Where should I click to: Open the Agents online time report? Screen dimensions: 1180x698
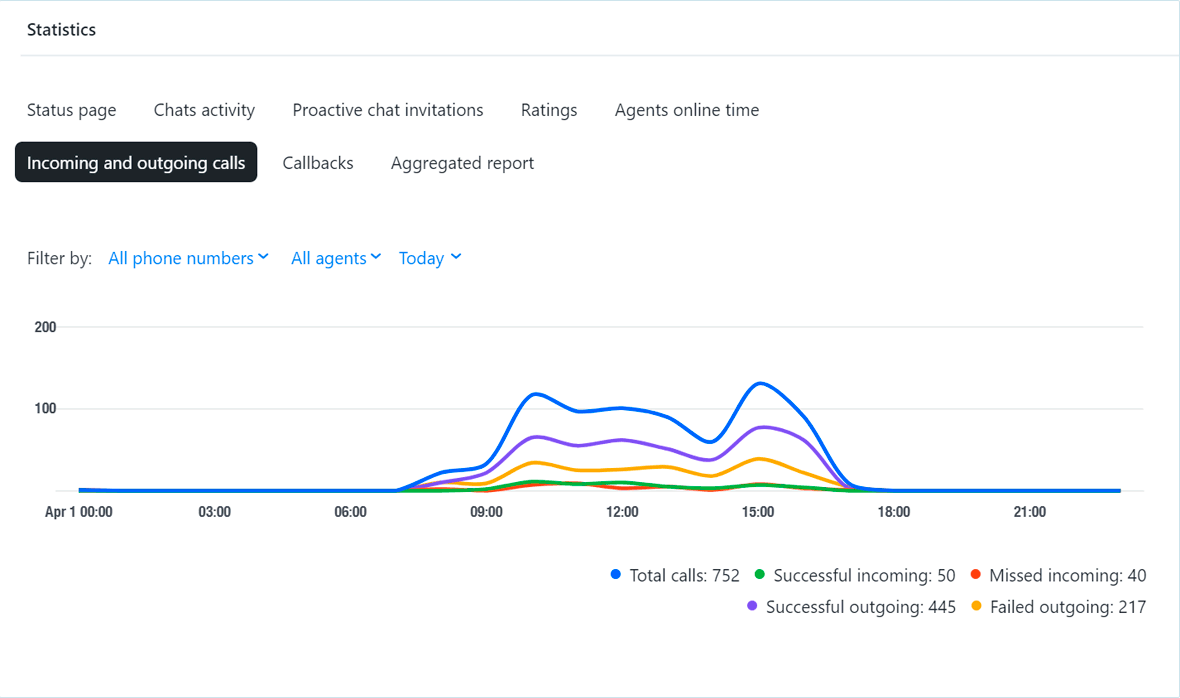pos(686,110)
